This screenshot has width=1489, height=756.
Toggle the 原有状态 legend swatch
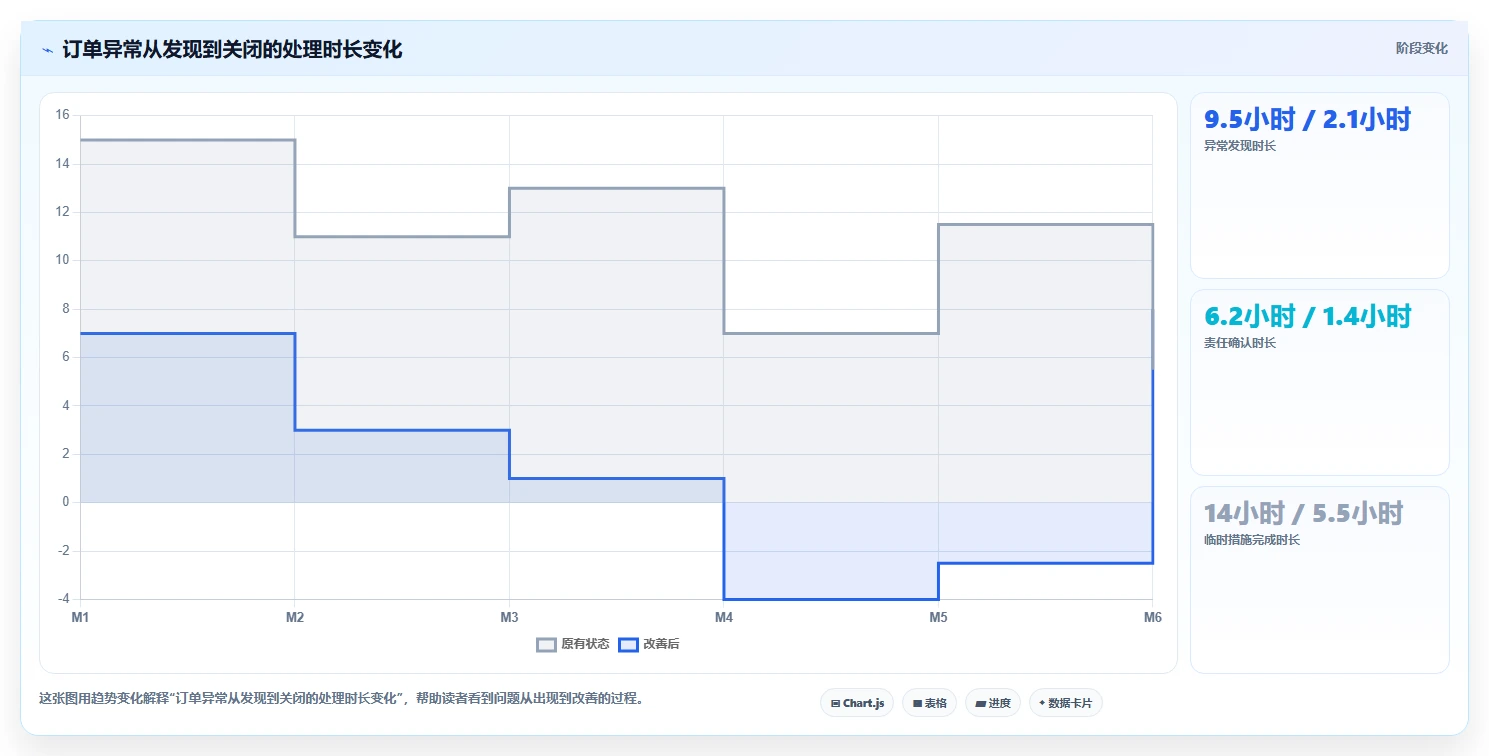pos(546,645)
